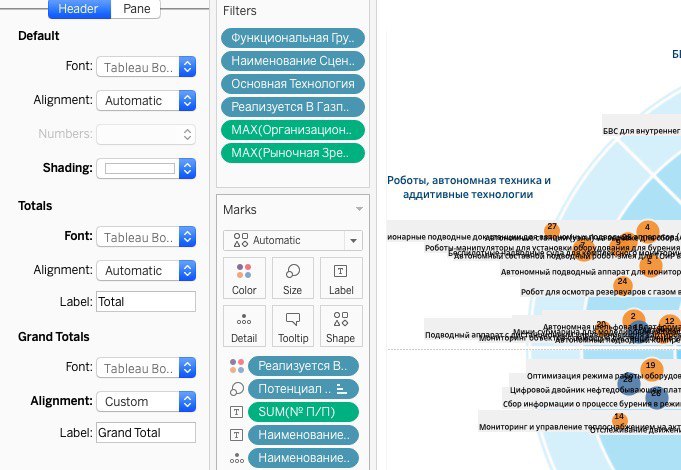Click label Сбор информации о процессе бурения

592,404
